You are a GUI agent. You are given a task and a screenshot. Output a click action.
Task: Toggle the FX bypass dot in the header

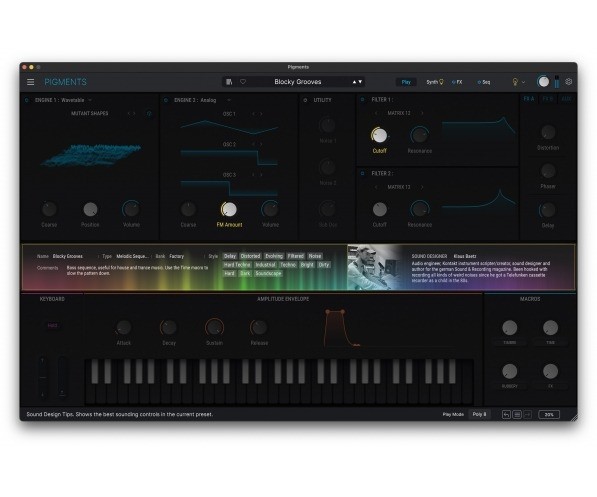453,82
